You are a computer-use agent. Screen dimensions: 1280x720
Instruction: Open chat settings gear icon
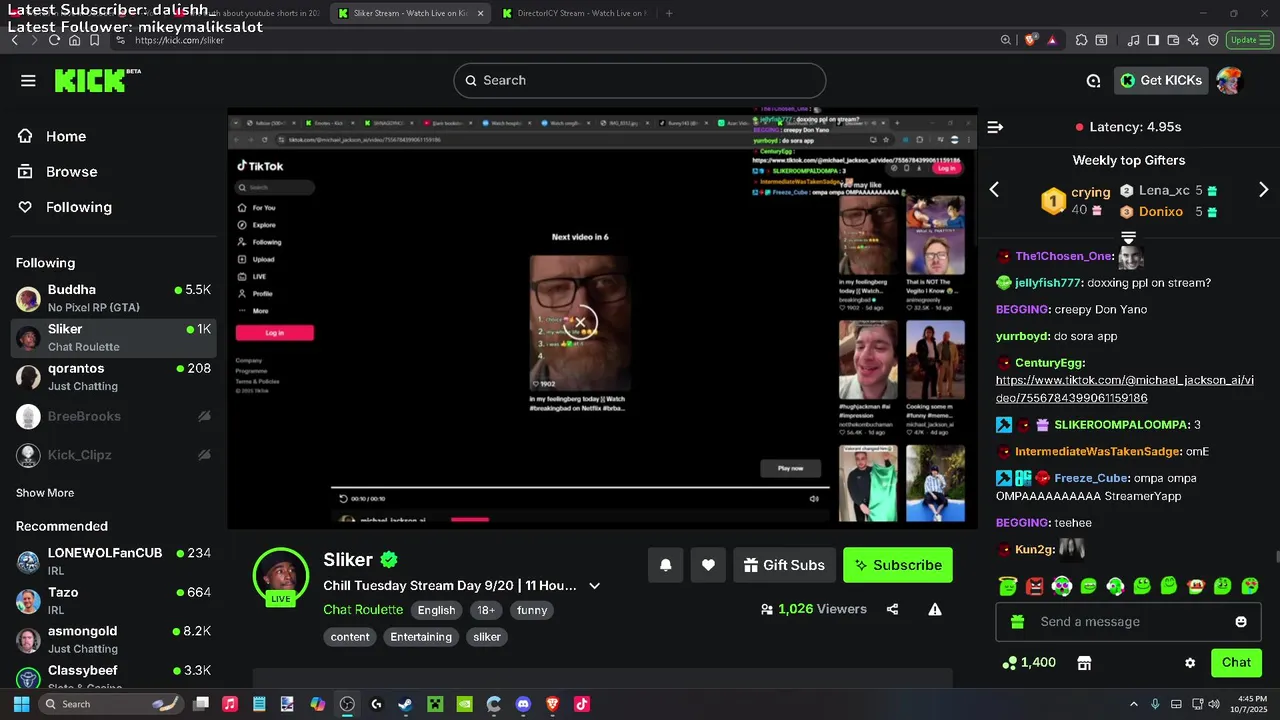pyautogui.click(x=1190, y=663)
